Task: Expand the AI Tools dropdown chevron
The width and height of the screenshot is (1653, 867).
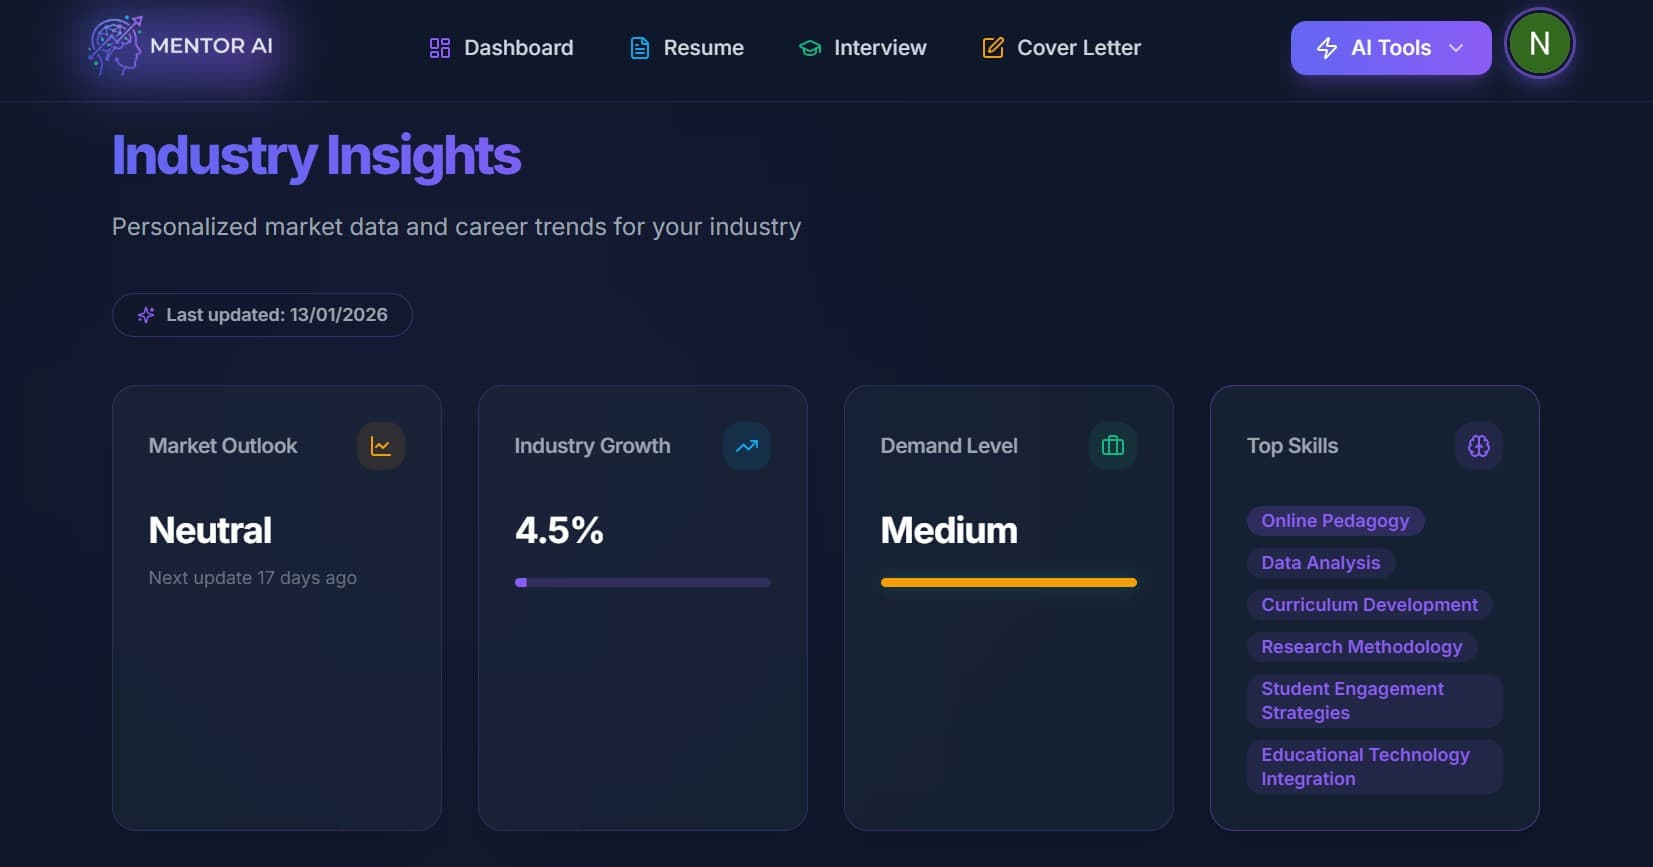Action: (1456, 48)
